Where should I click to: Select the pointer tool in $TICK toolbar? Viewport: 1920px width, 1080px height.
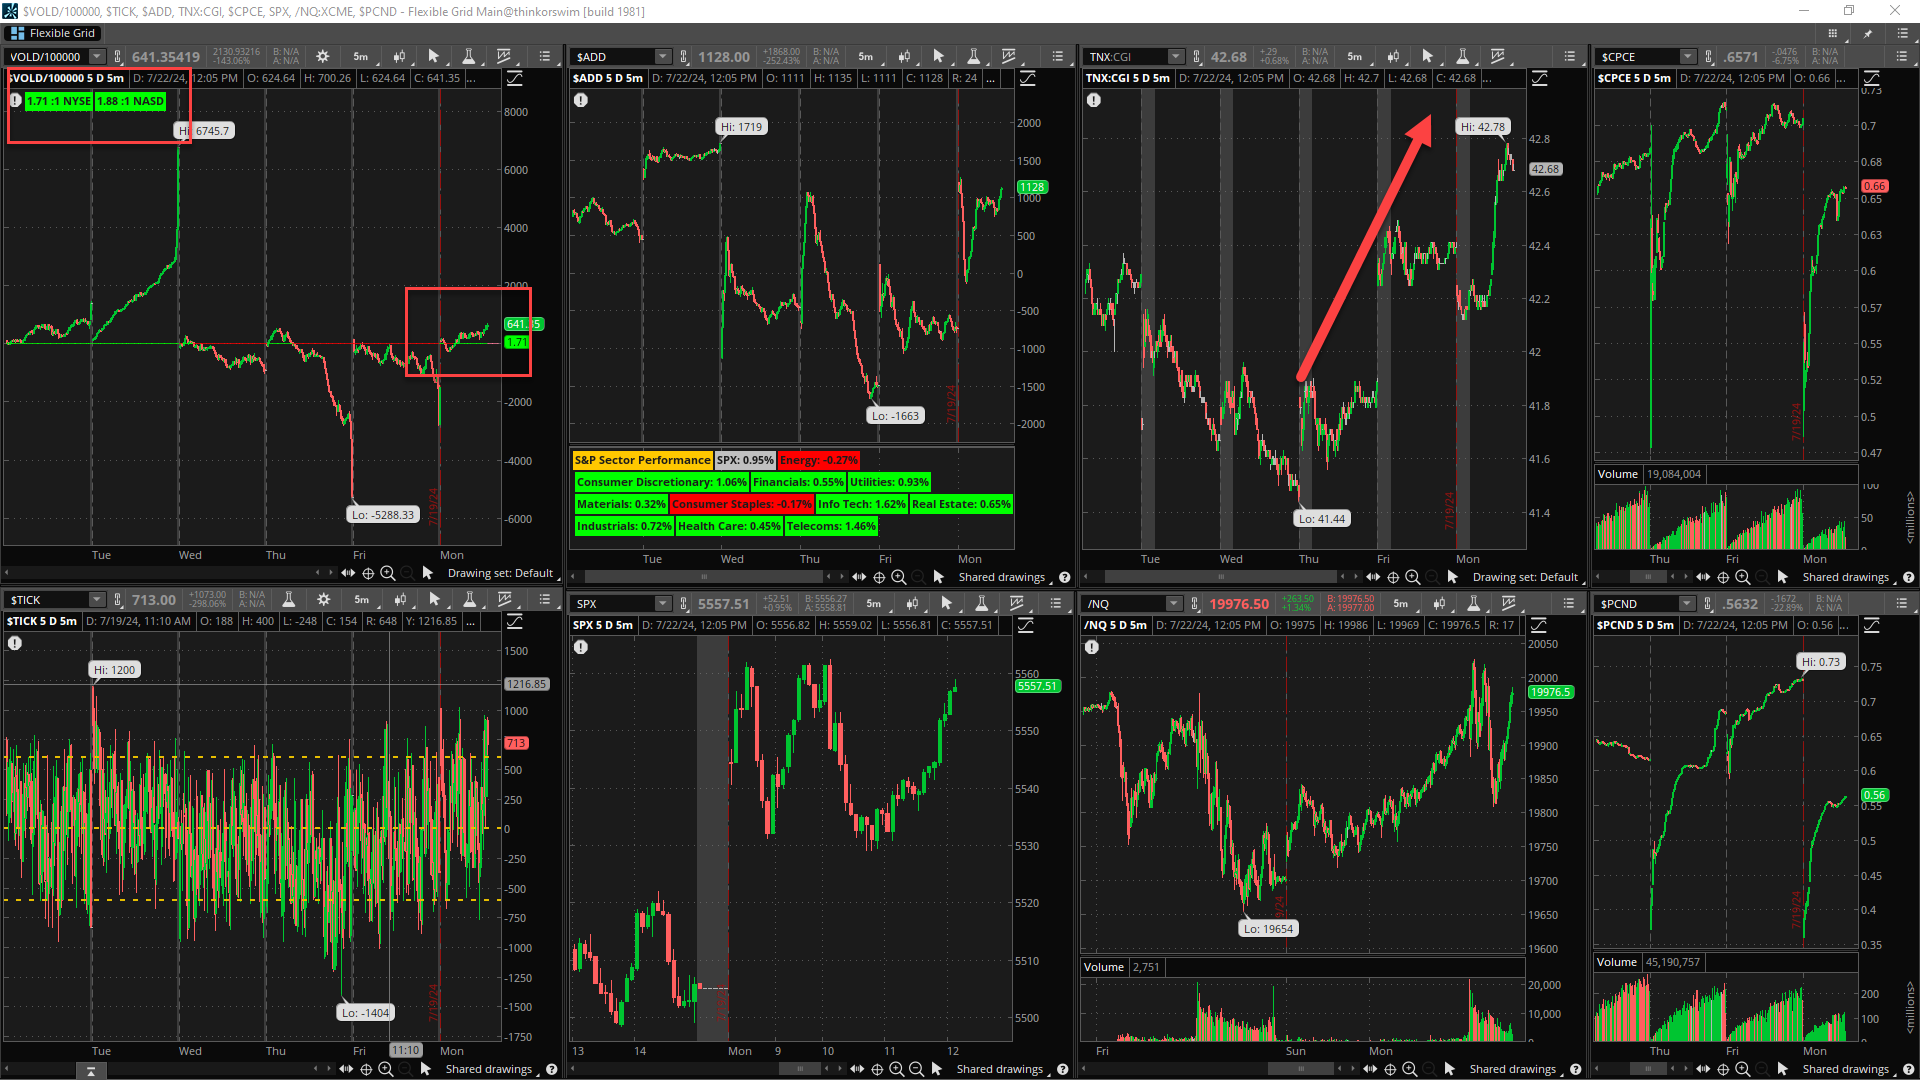pos(434,600)
